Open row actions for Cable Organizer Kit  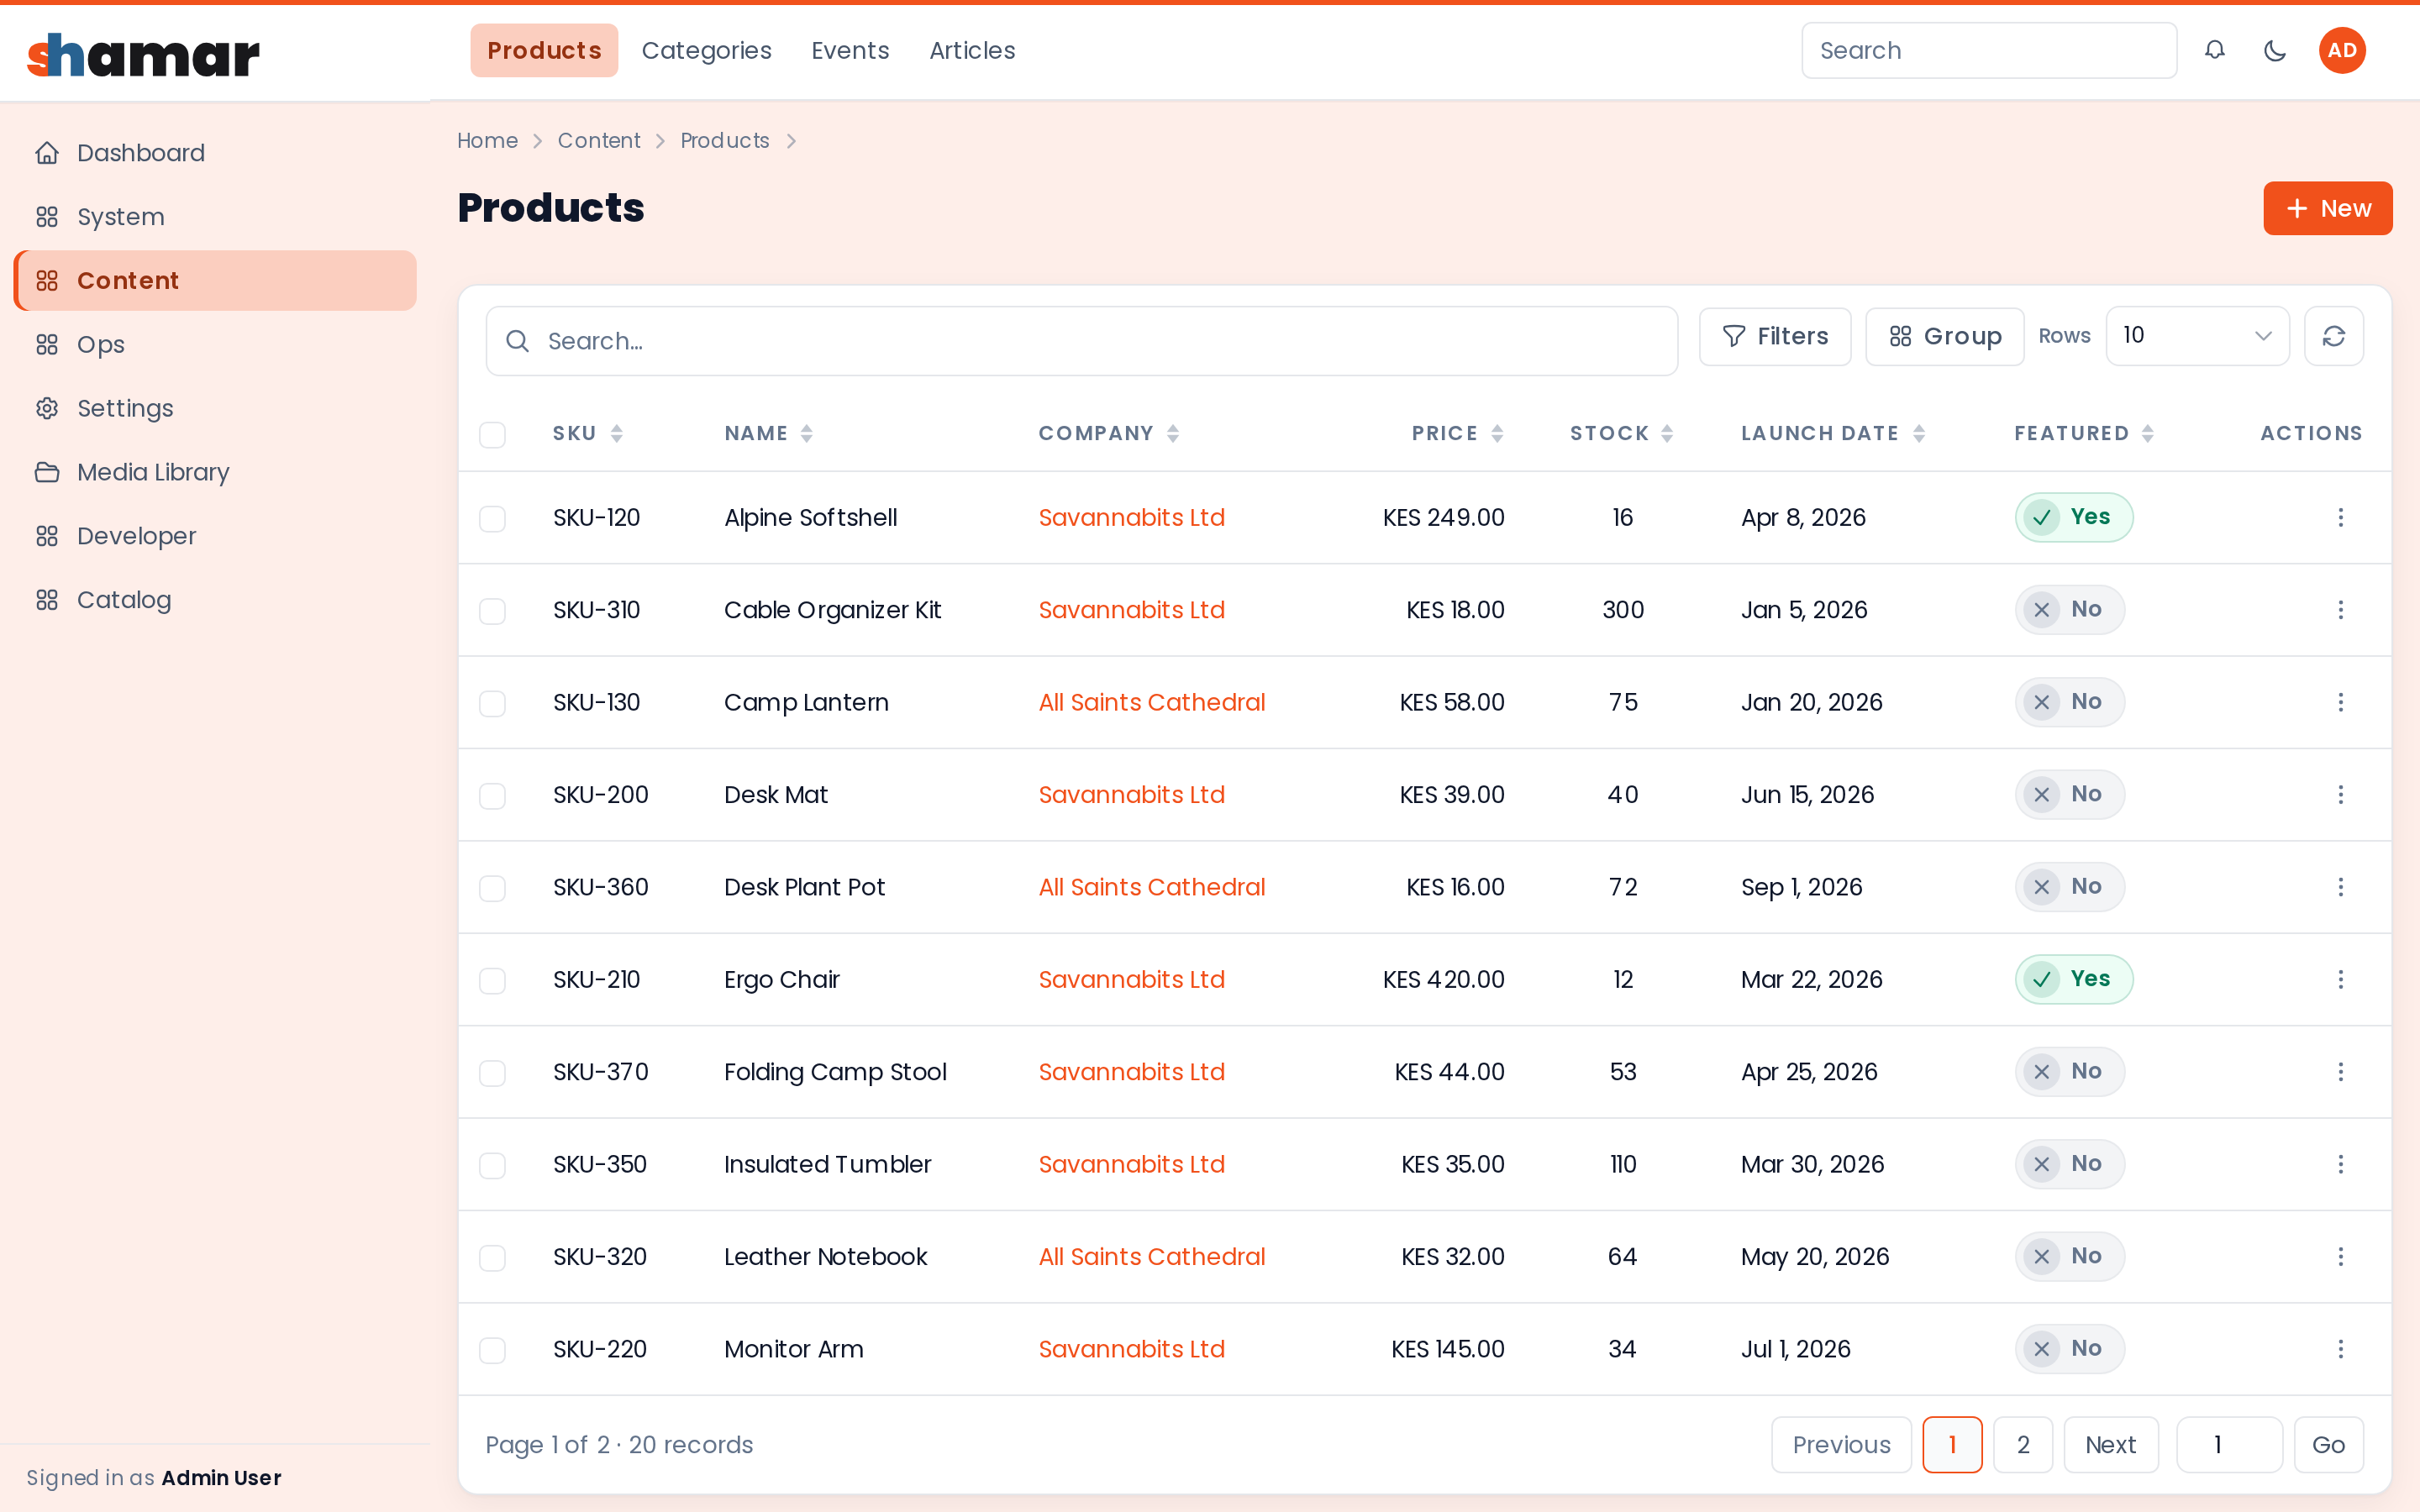point(2340,610)
